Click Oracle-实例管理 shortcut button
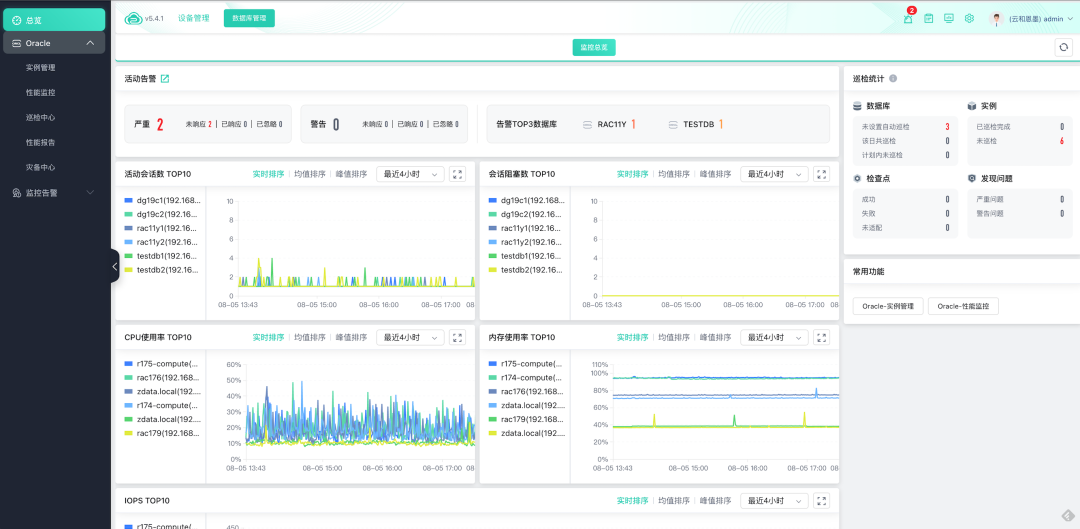This screenshot has width=1080, height=529. 888,307
